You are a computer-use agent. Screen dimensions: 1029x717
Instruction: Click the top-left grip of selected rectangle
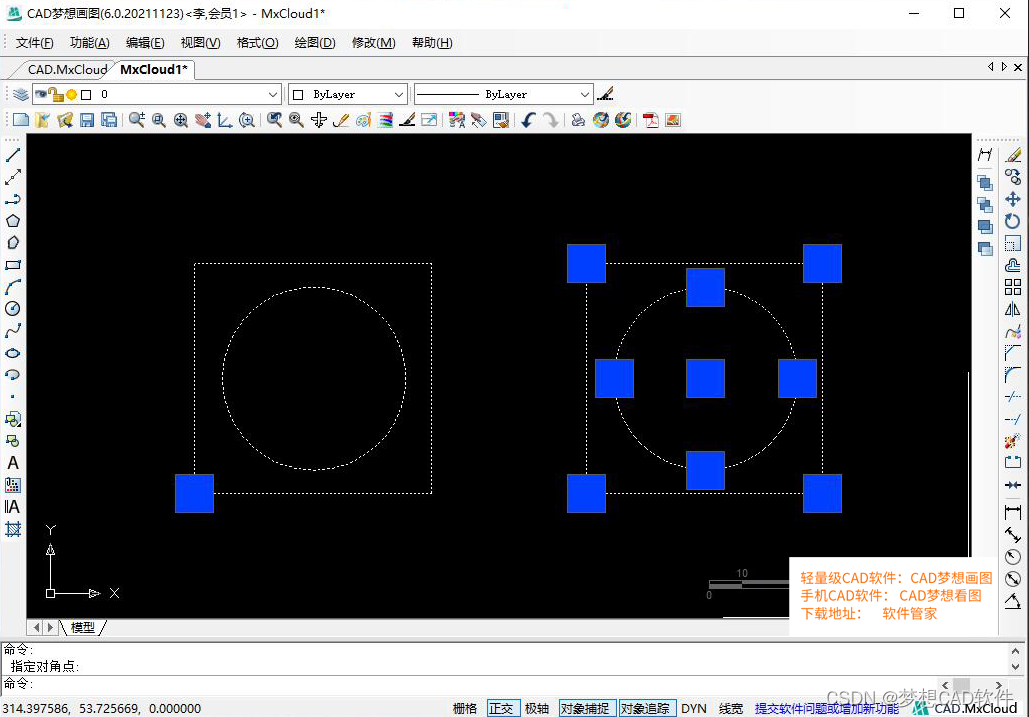tap(586, 264)
